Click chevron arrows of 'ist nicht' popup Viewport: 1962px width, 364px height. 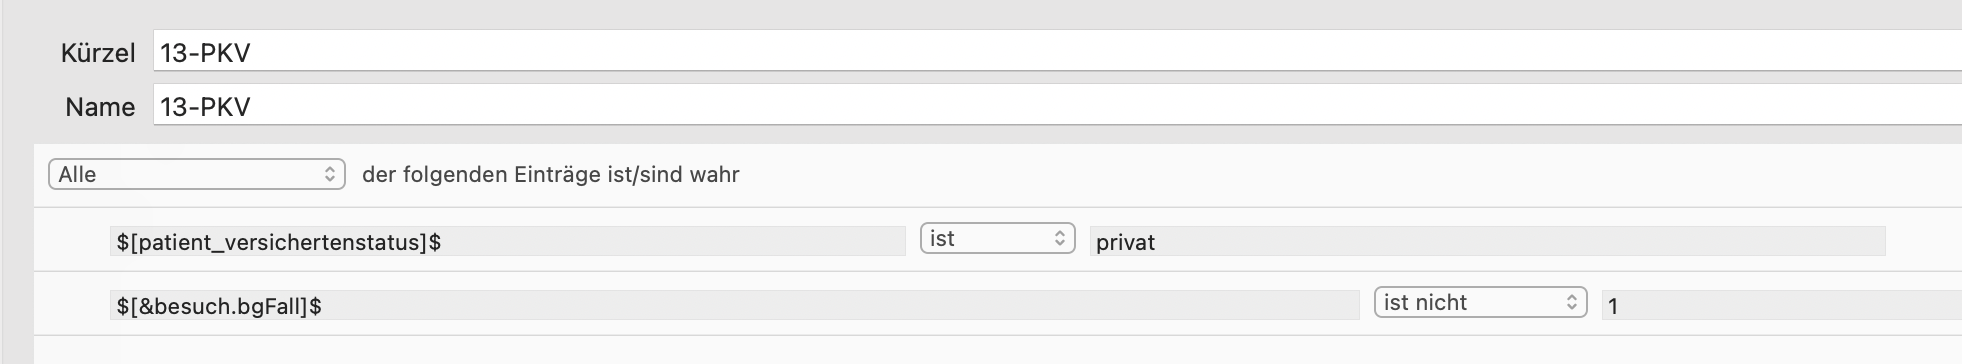[1572, 302]
